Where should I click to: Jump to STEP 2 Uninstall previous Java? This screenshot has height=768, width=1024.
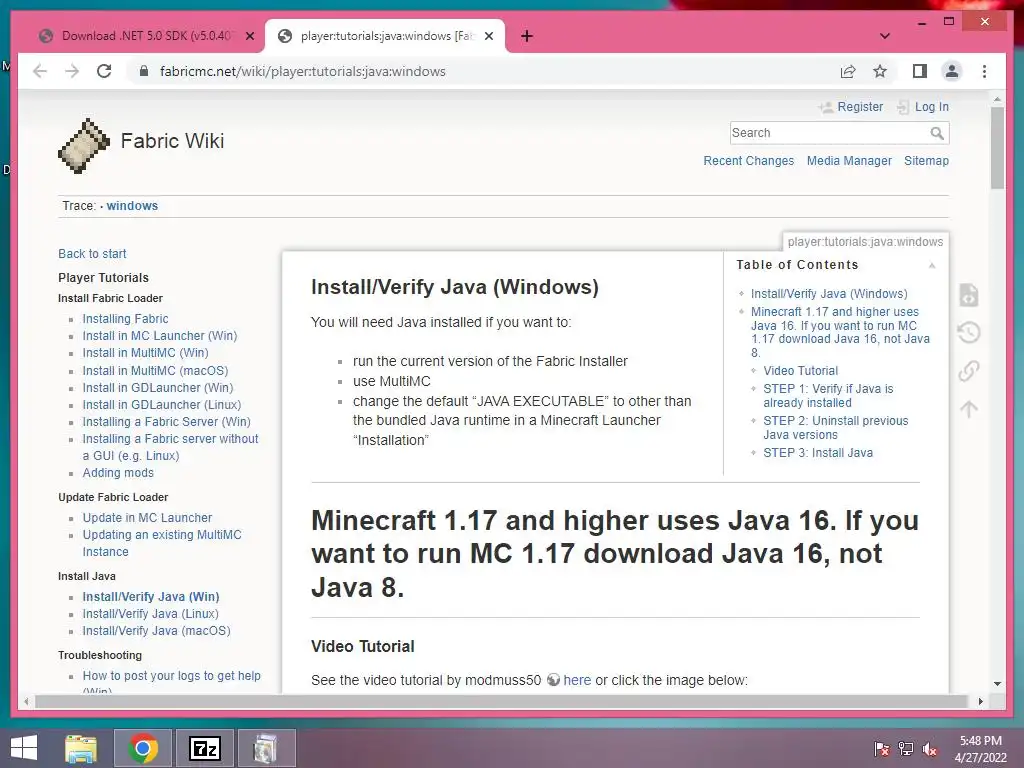(x=835, y=428)
